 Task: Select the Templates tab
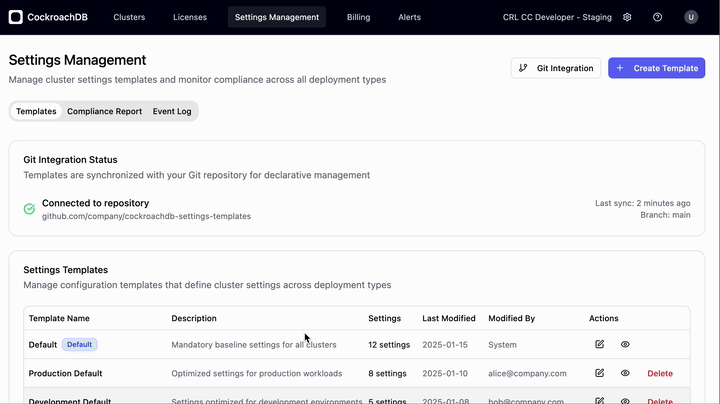pos(36,111)
